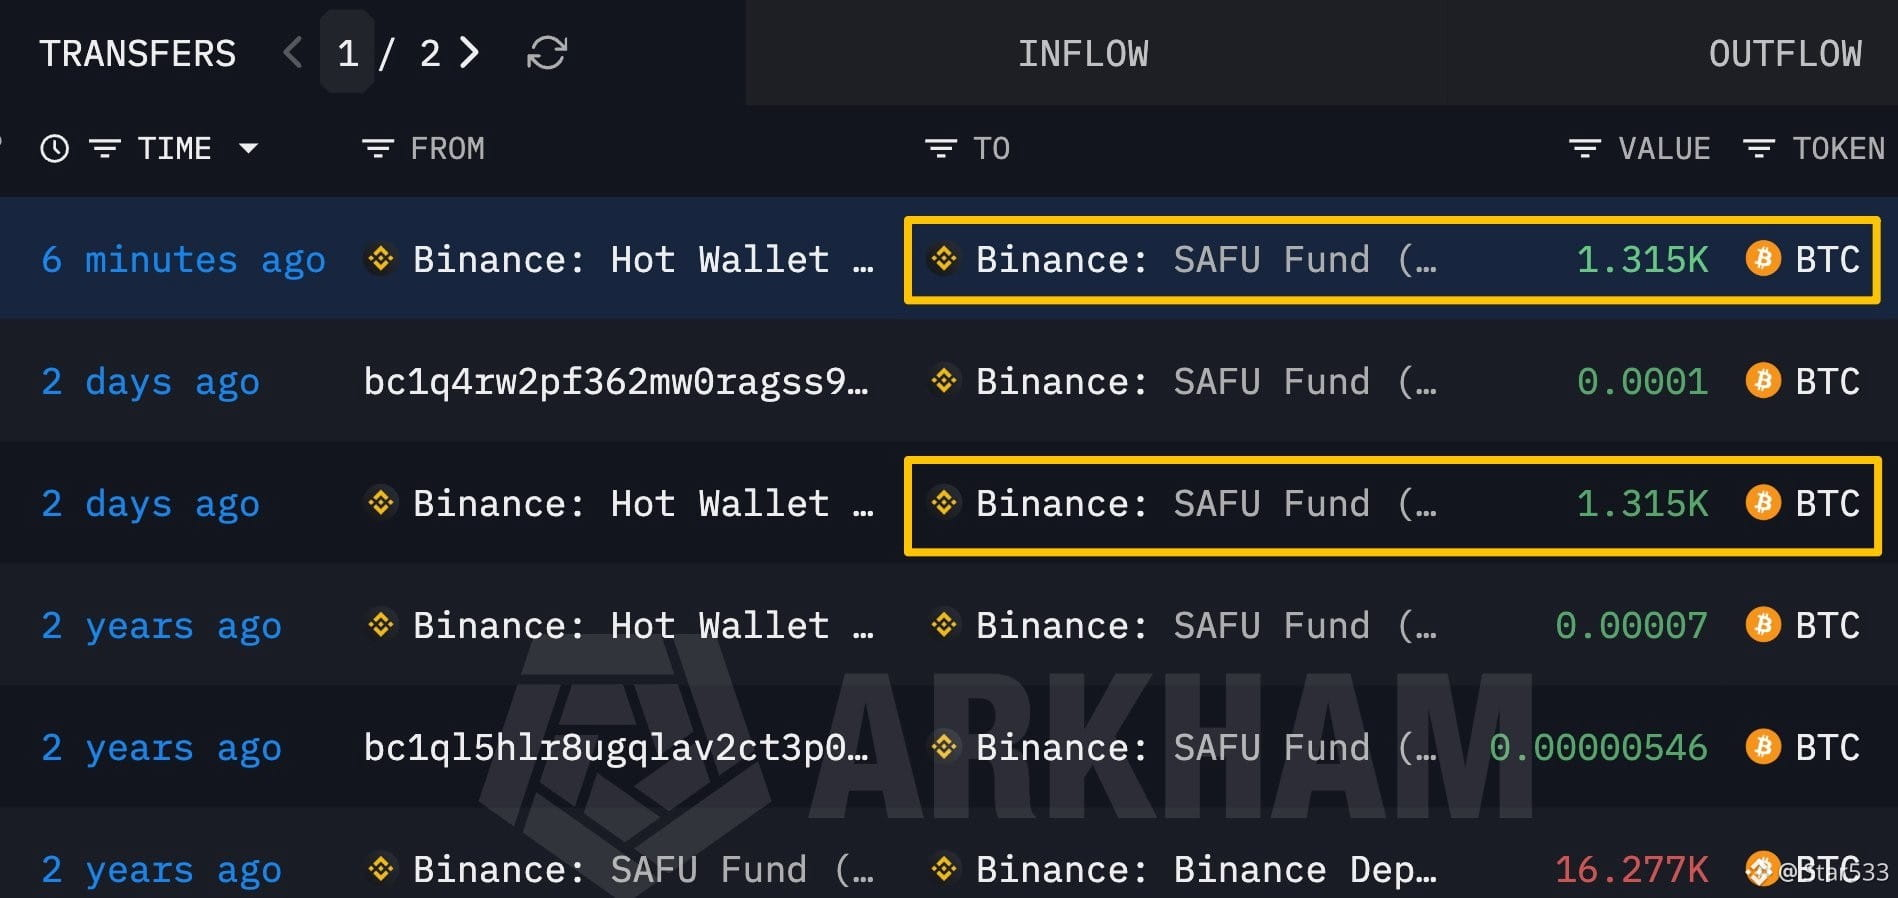Click the BTC token label in 6 minutes ago row
Viewport: 1898px width, 898px height.
pos(1827,260)
